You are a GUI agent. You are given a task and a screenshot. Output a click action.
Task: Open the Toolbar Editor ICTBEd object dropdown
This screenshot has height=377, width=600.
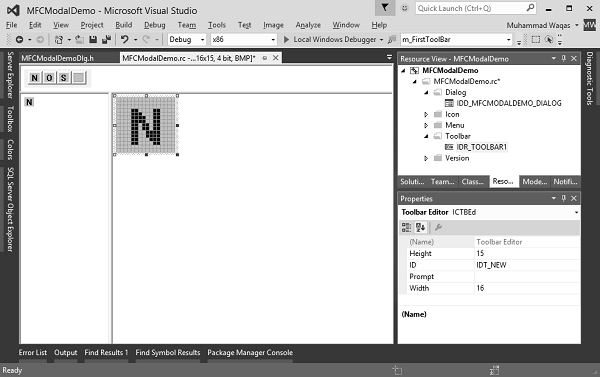(576, 212)
